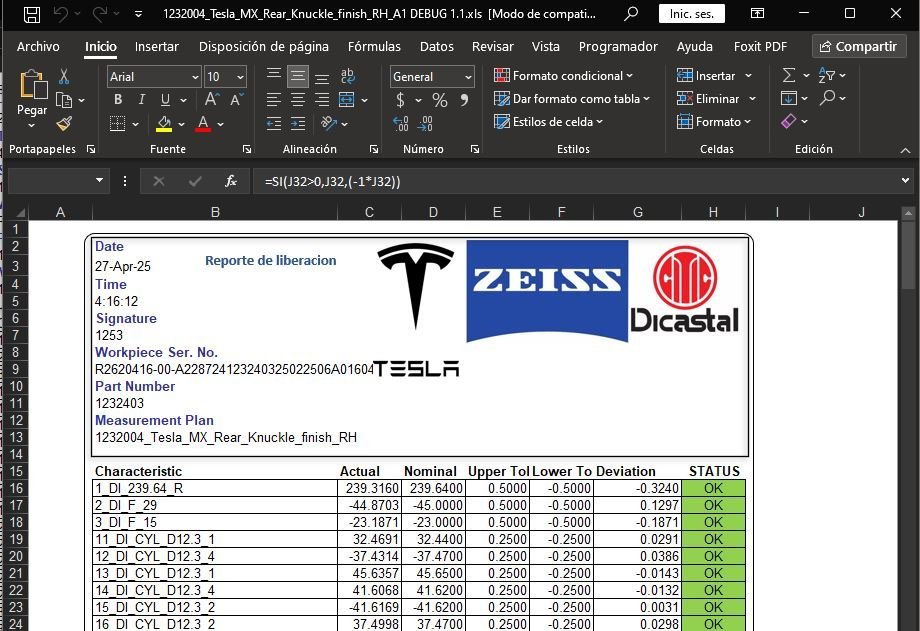This screenshot has height=631, width=920.
Task: Click the Inic. ses. sign-in button
Action: coord(692,14)
